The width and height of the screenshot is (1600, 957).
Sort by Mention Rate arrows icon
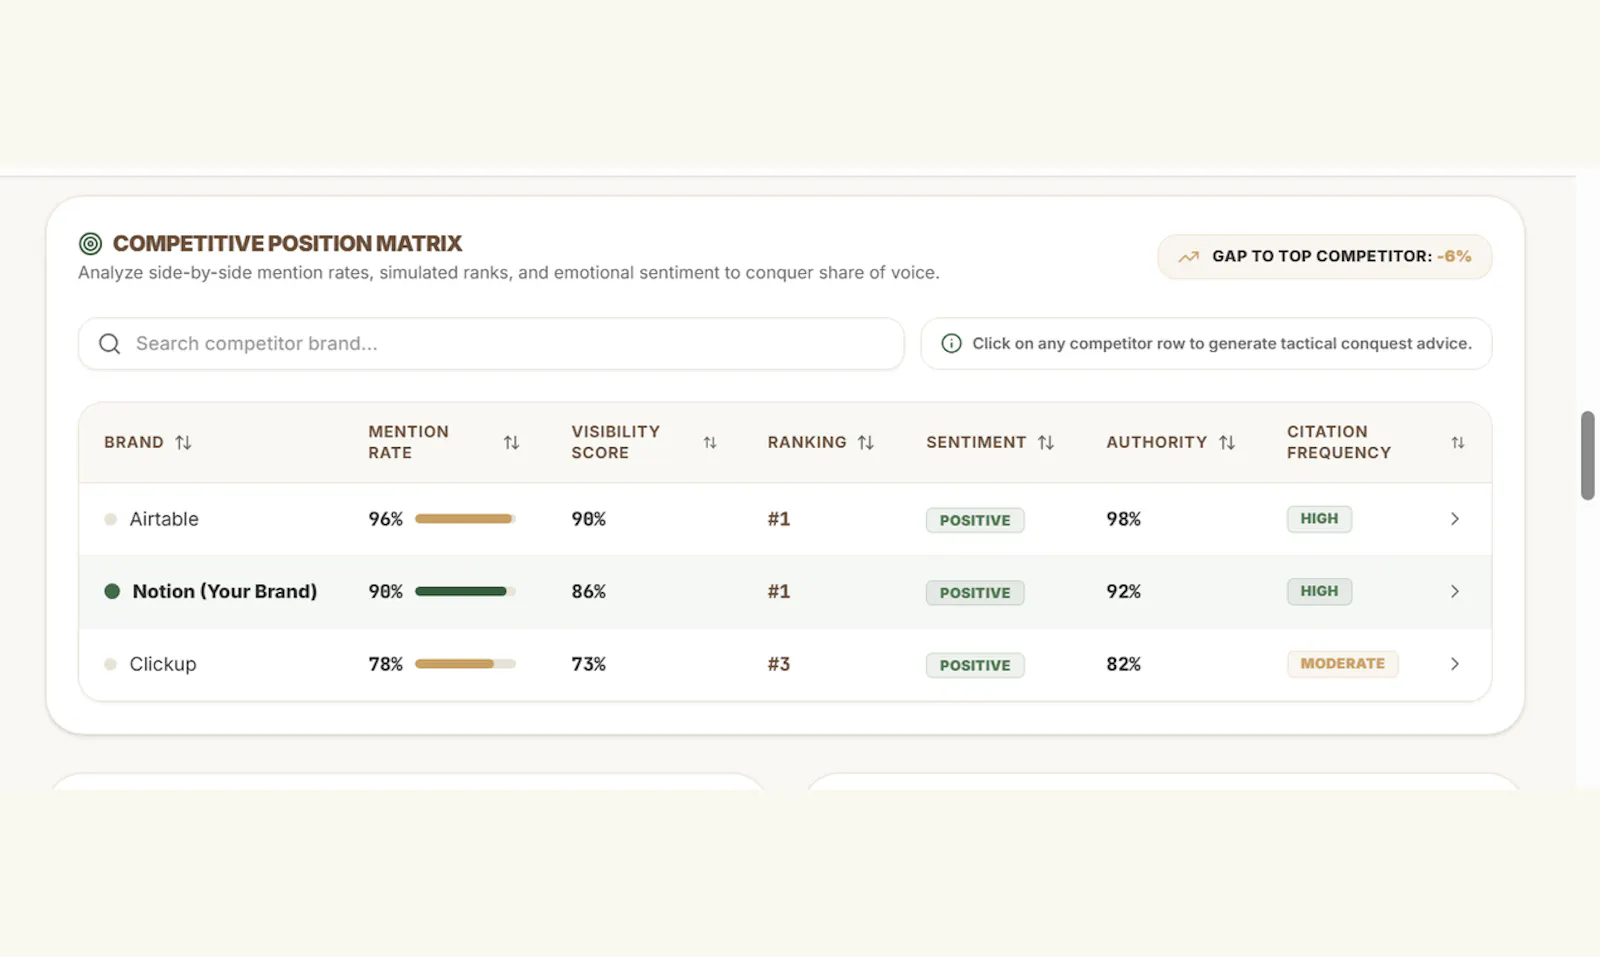point(511,442)
